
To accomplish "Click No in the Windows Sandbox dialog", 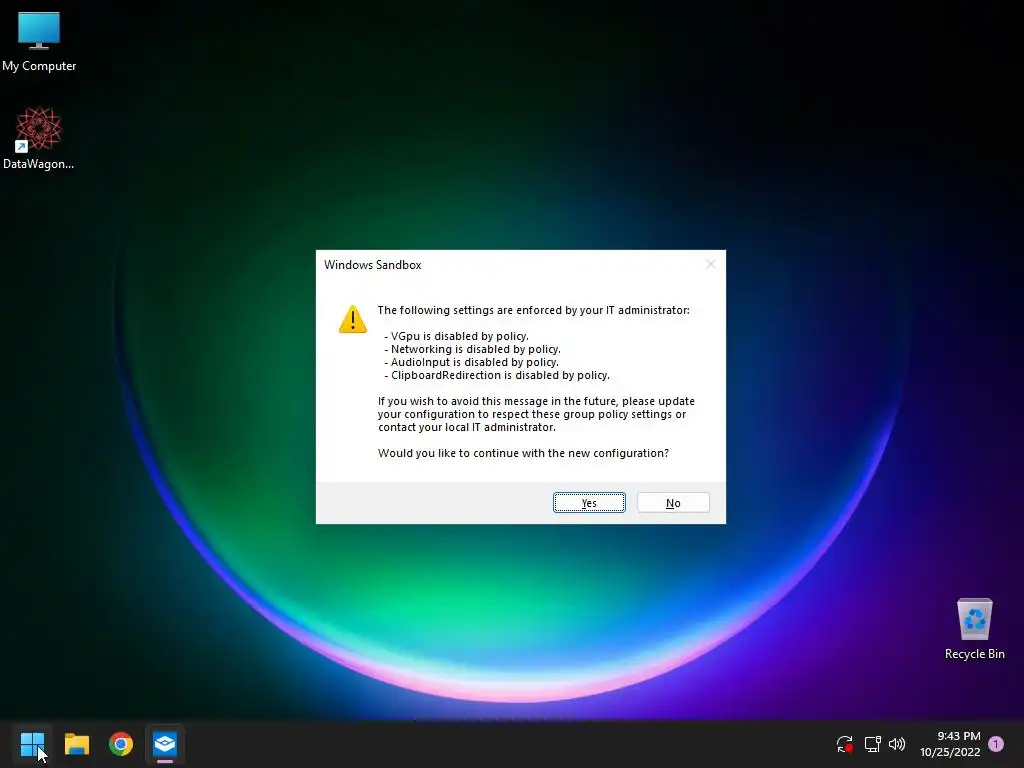I will [x=673, y=503].
